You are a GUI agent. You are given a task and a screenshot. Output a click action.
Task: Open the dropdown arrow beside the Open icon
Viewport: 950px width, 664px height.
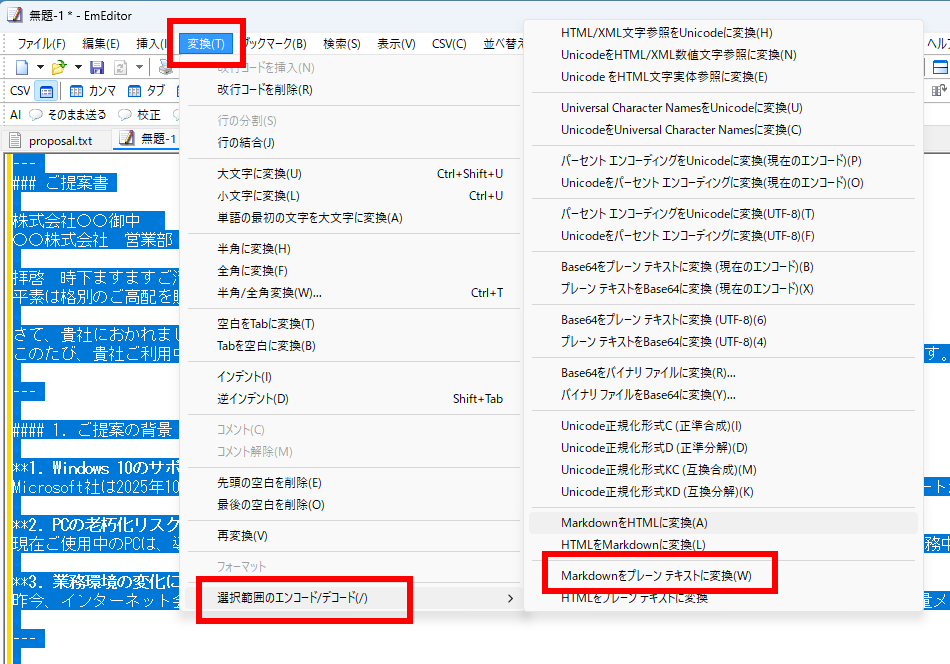coord(76,67)
